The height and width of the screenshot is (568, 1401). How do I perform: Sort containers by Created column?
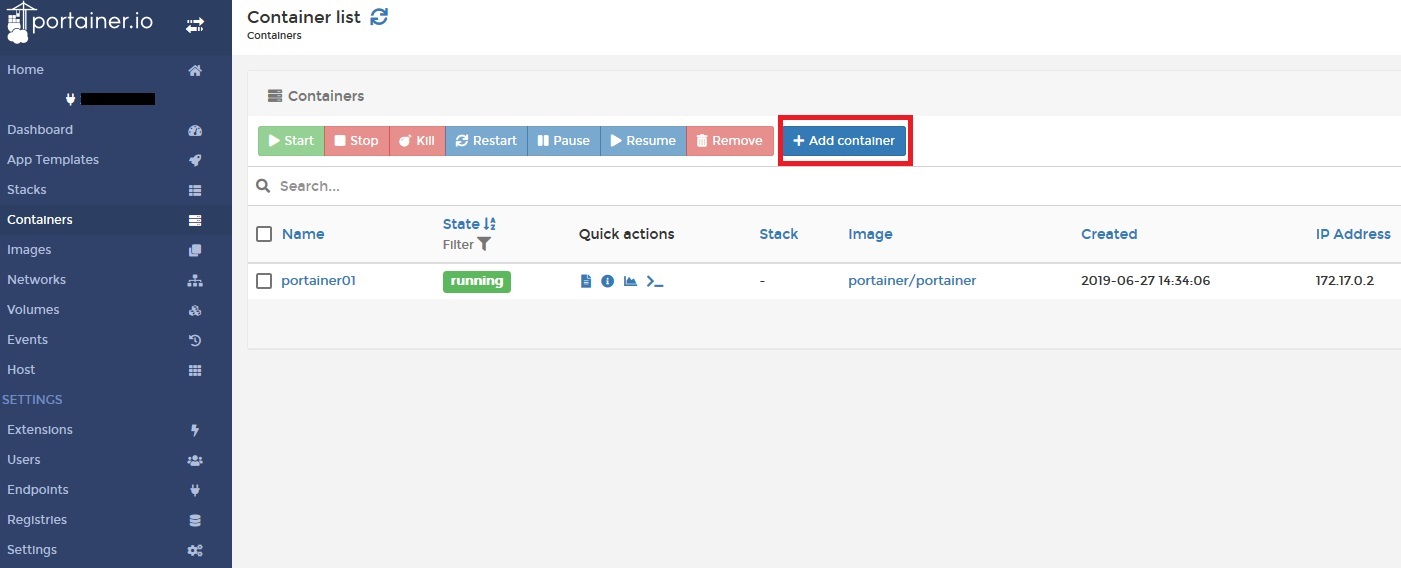click(1109, 234)
